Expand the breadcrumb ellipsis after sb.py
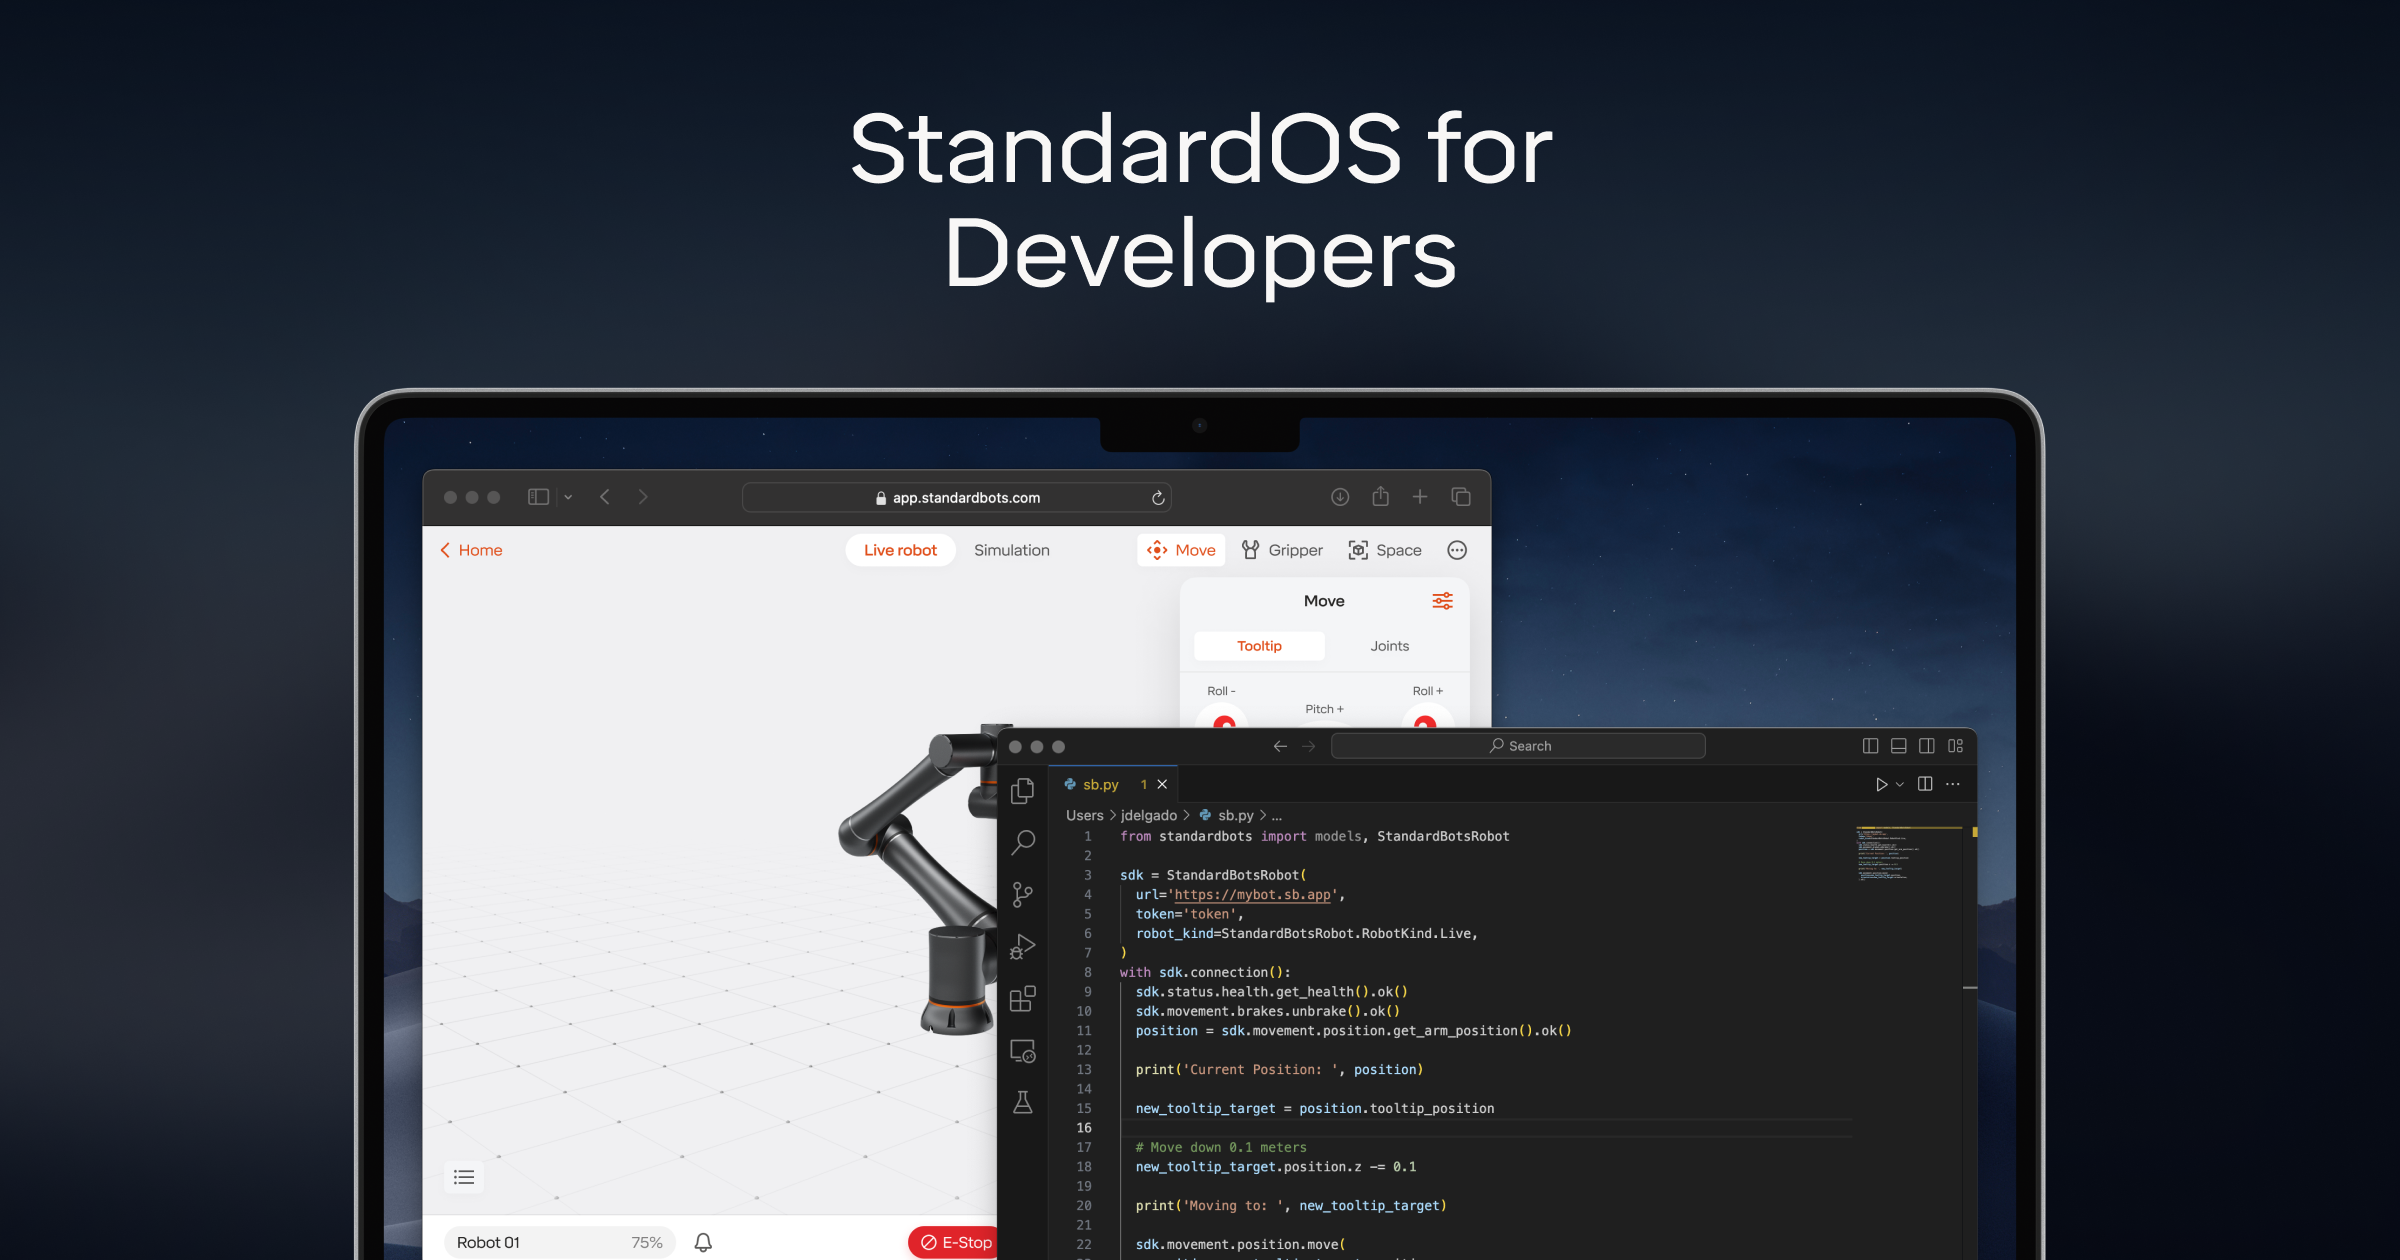 click(1277, 815)
